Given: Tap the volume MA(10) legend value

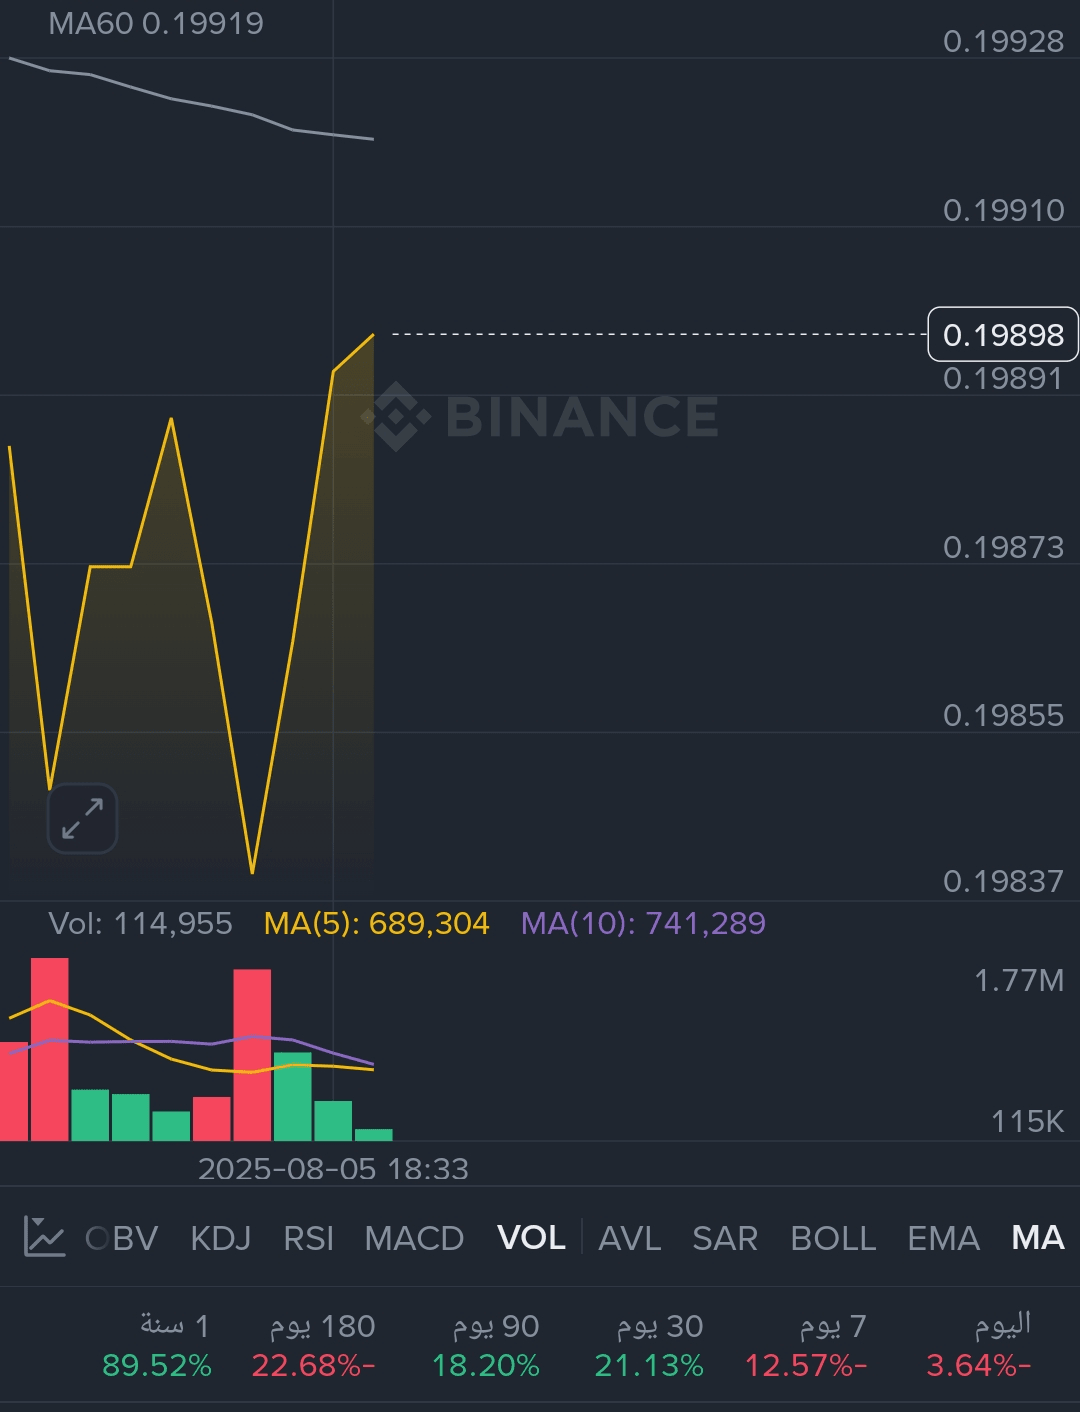Looking at the screenshot, I should pyautogui.click(x=643, y=923).
